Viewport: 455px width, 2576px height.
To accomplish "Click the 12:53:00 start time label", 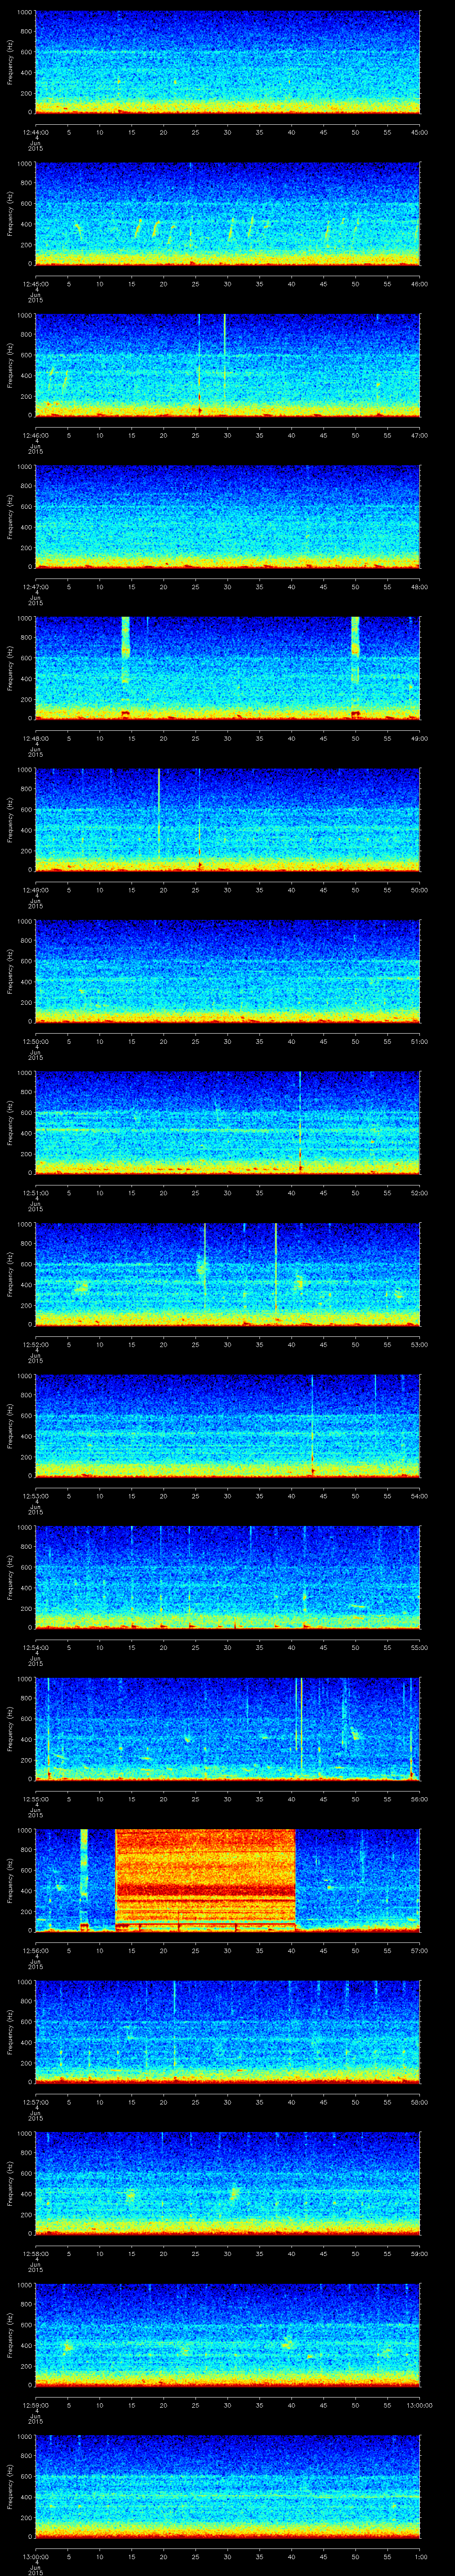I will click(35, 1495).
